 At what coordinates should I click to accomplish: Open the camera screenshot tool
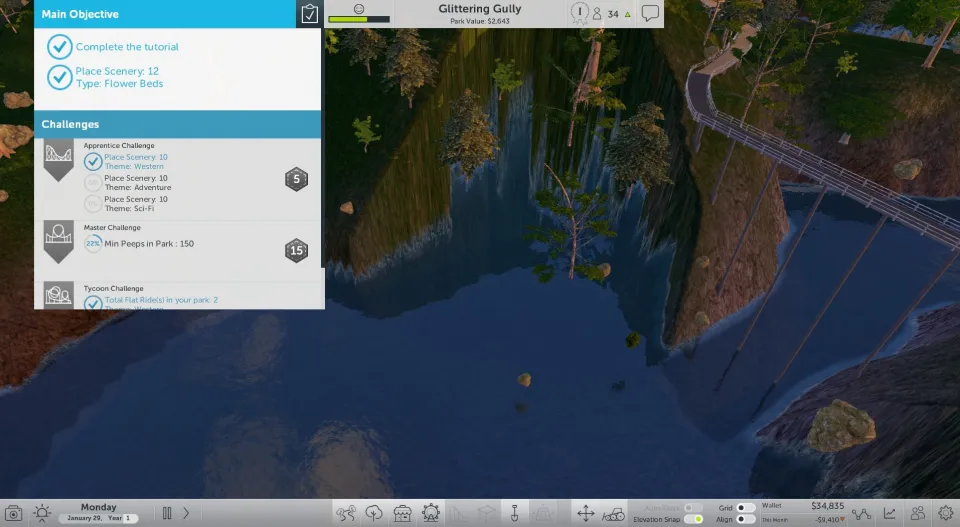(x=14, y=513)
